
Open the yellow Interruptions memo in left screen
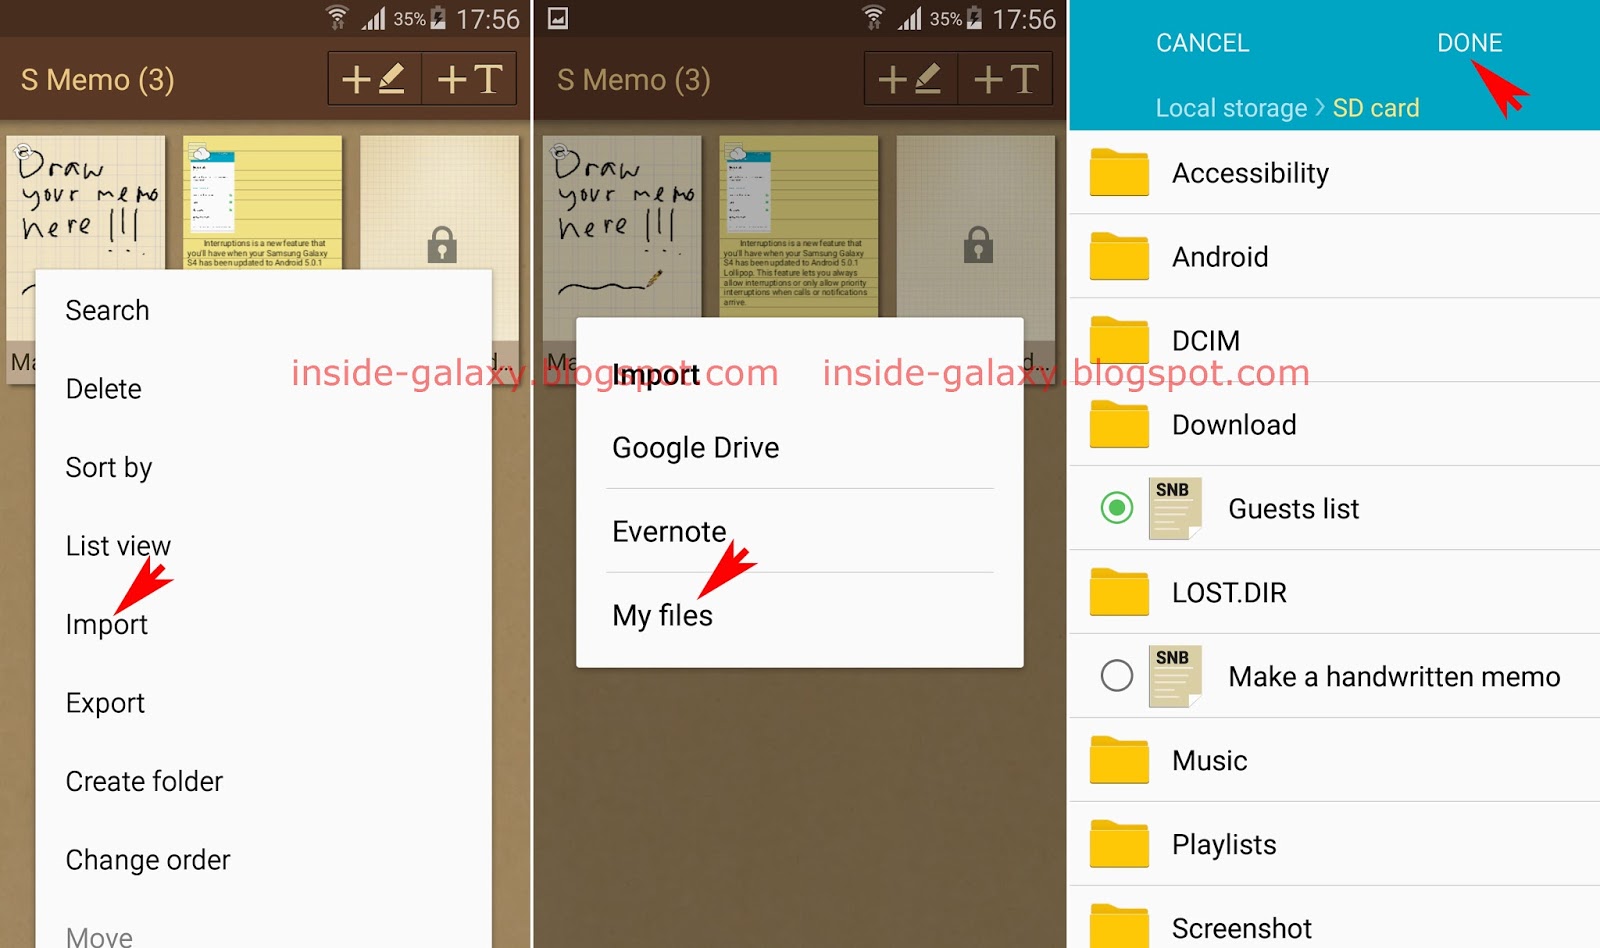coord(263,203)
